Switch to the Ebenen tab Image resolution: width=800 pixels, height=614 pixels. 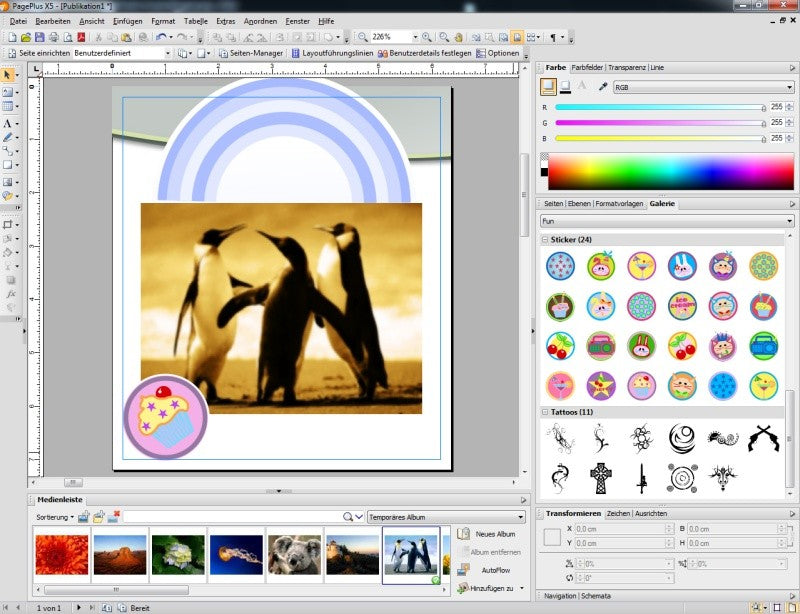pyautogui.click(x=579, y=204)
